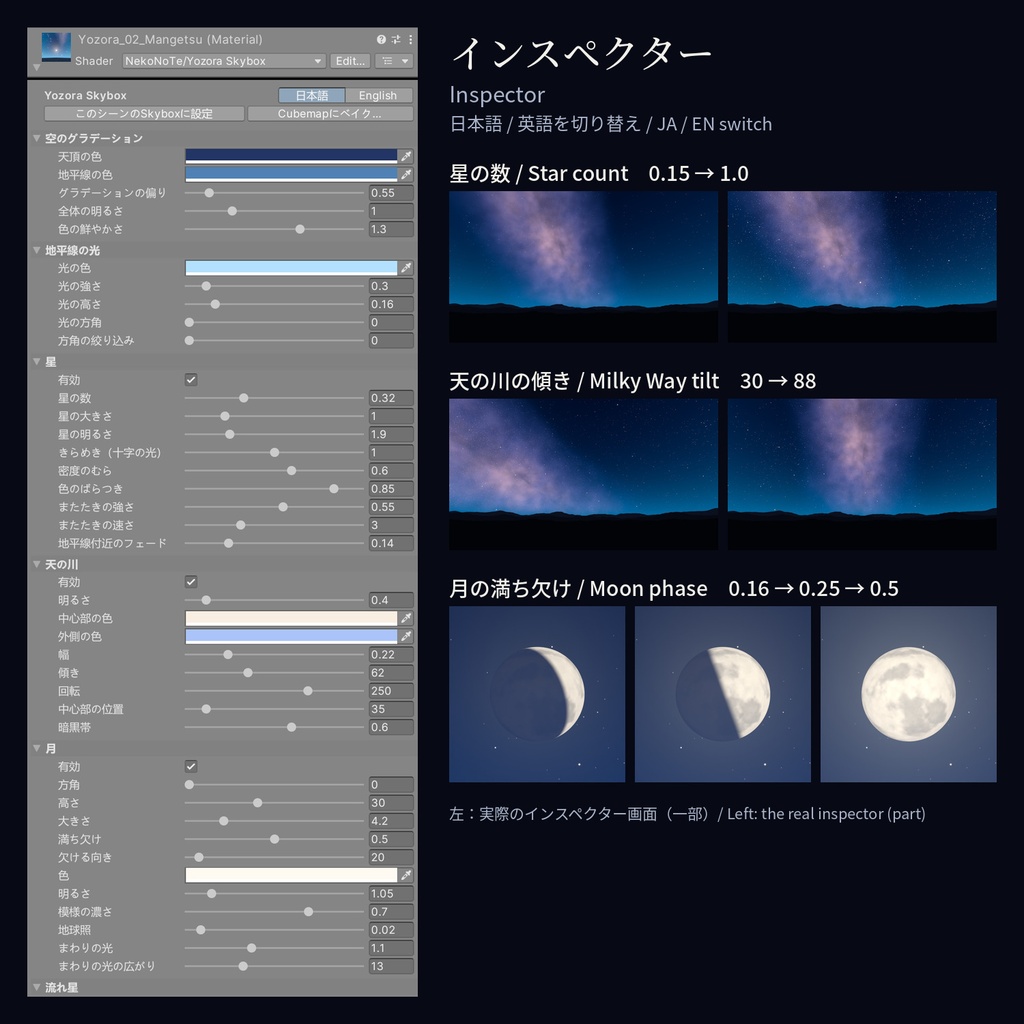Image resolution: width=1024 pixels, height=1024 pixels.
Task: Uncheck 有効 in the 天の川 section
Action: click(191, 582)
